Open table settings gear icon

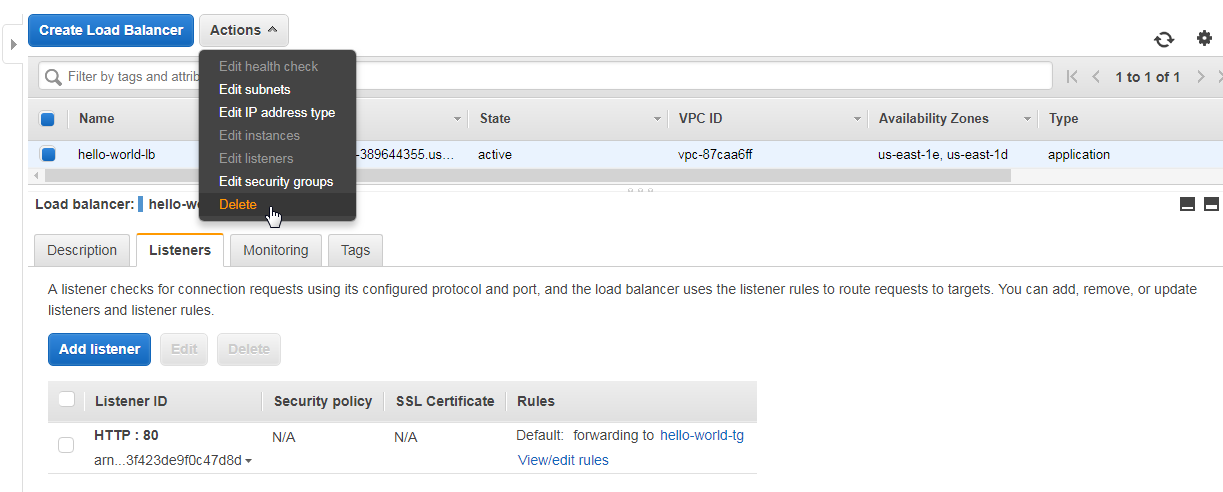point(1204,38)
